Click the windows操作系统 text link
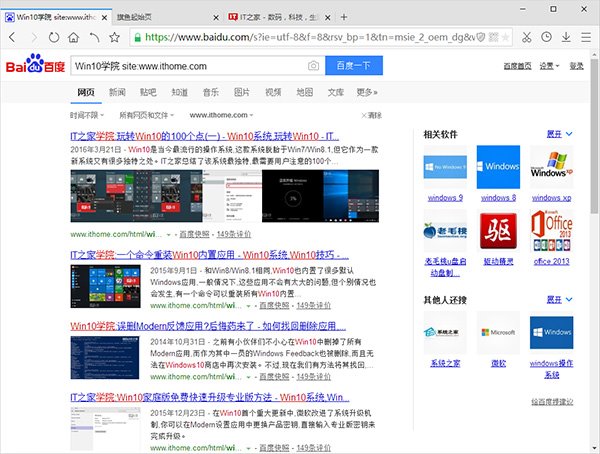Image resolution: width=600 pixels, height=454 pixels. pyautogui.click(x=551, y=369)
